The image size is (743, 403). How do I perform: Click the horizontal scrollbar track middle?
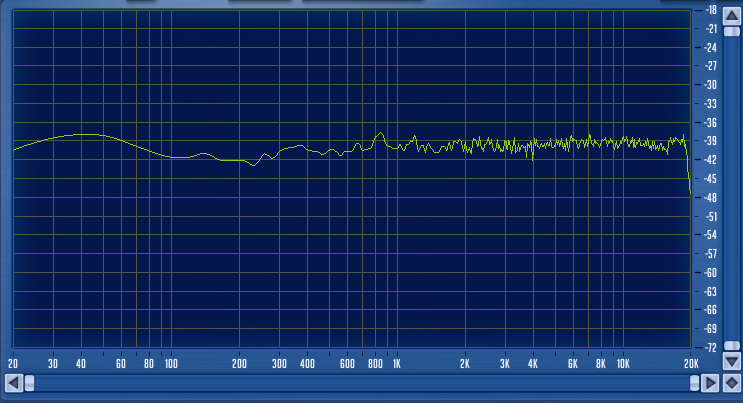[x=362, y=383]
